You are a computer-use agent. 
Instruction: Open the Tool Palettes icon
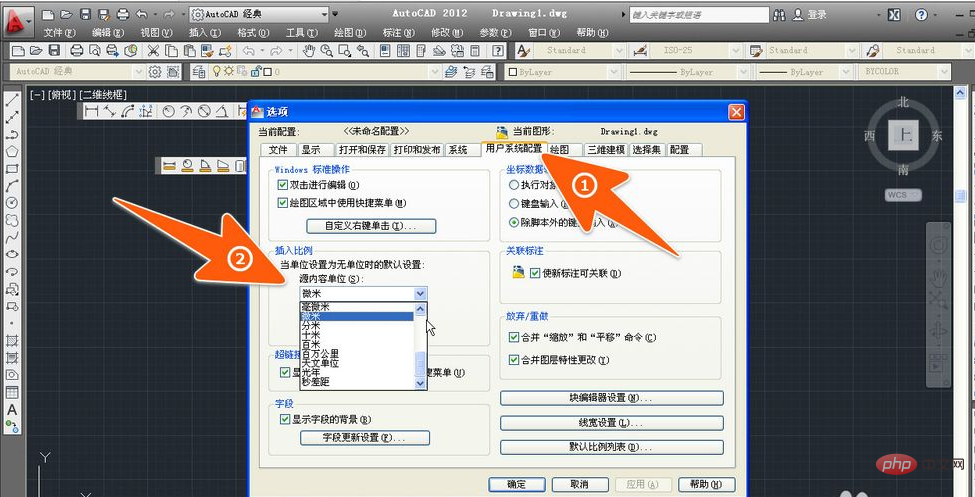click(x=421, y=50)
